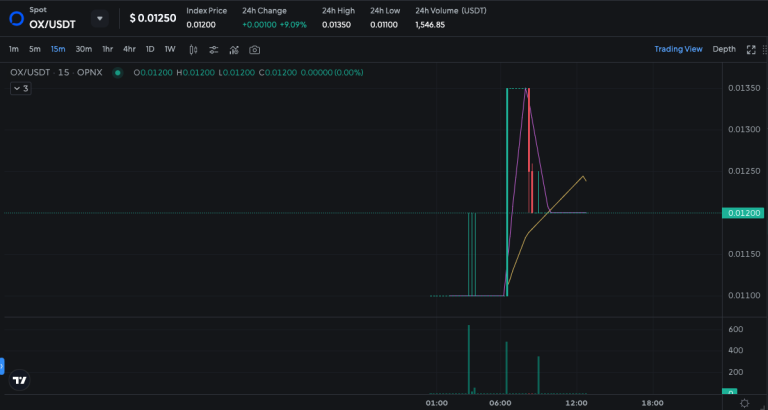
Task: Open chart settings sliders icon
Action: tap(212, 49)
